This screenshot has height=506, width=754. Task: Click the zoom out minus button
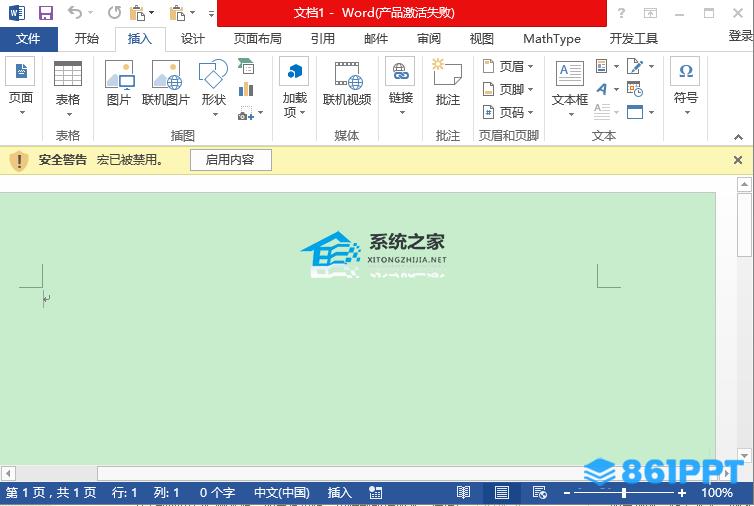point(567,493)
